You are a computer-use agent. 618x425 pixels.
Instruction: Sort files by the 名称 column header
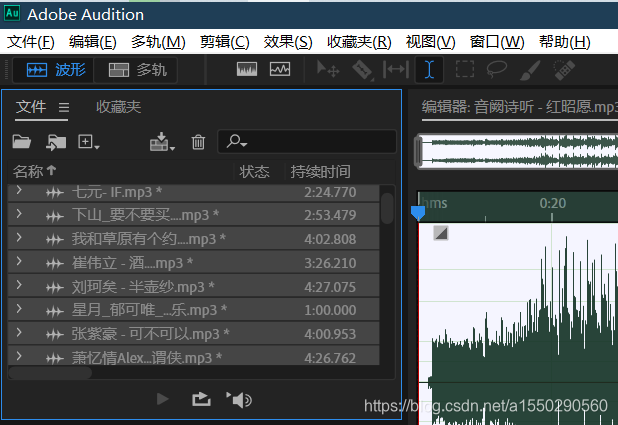pos(34,171)
